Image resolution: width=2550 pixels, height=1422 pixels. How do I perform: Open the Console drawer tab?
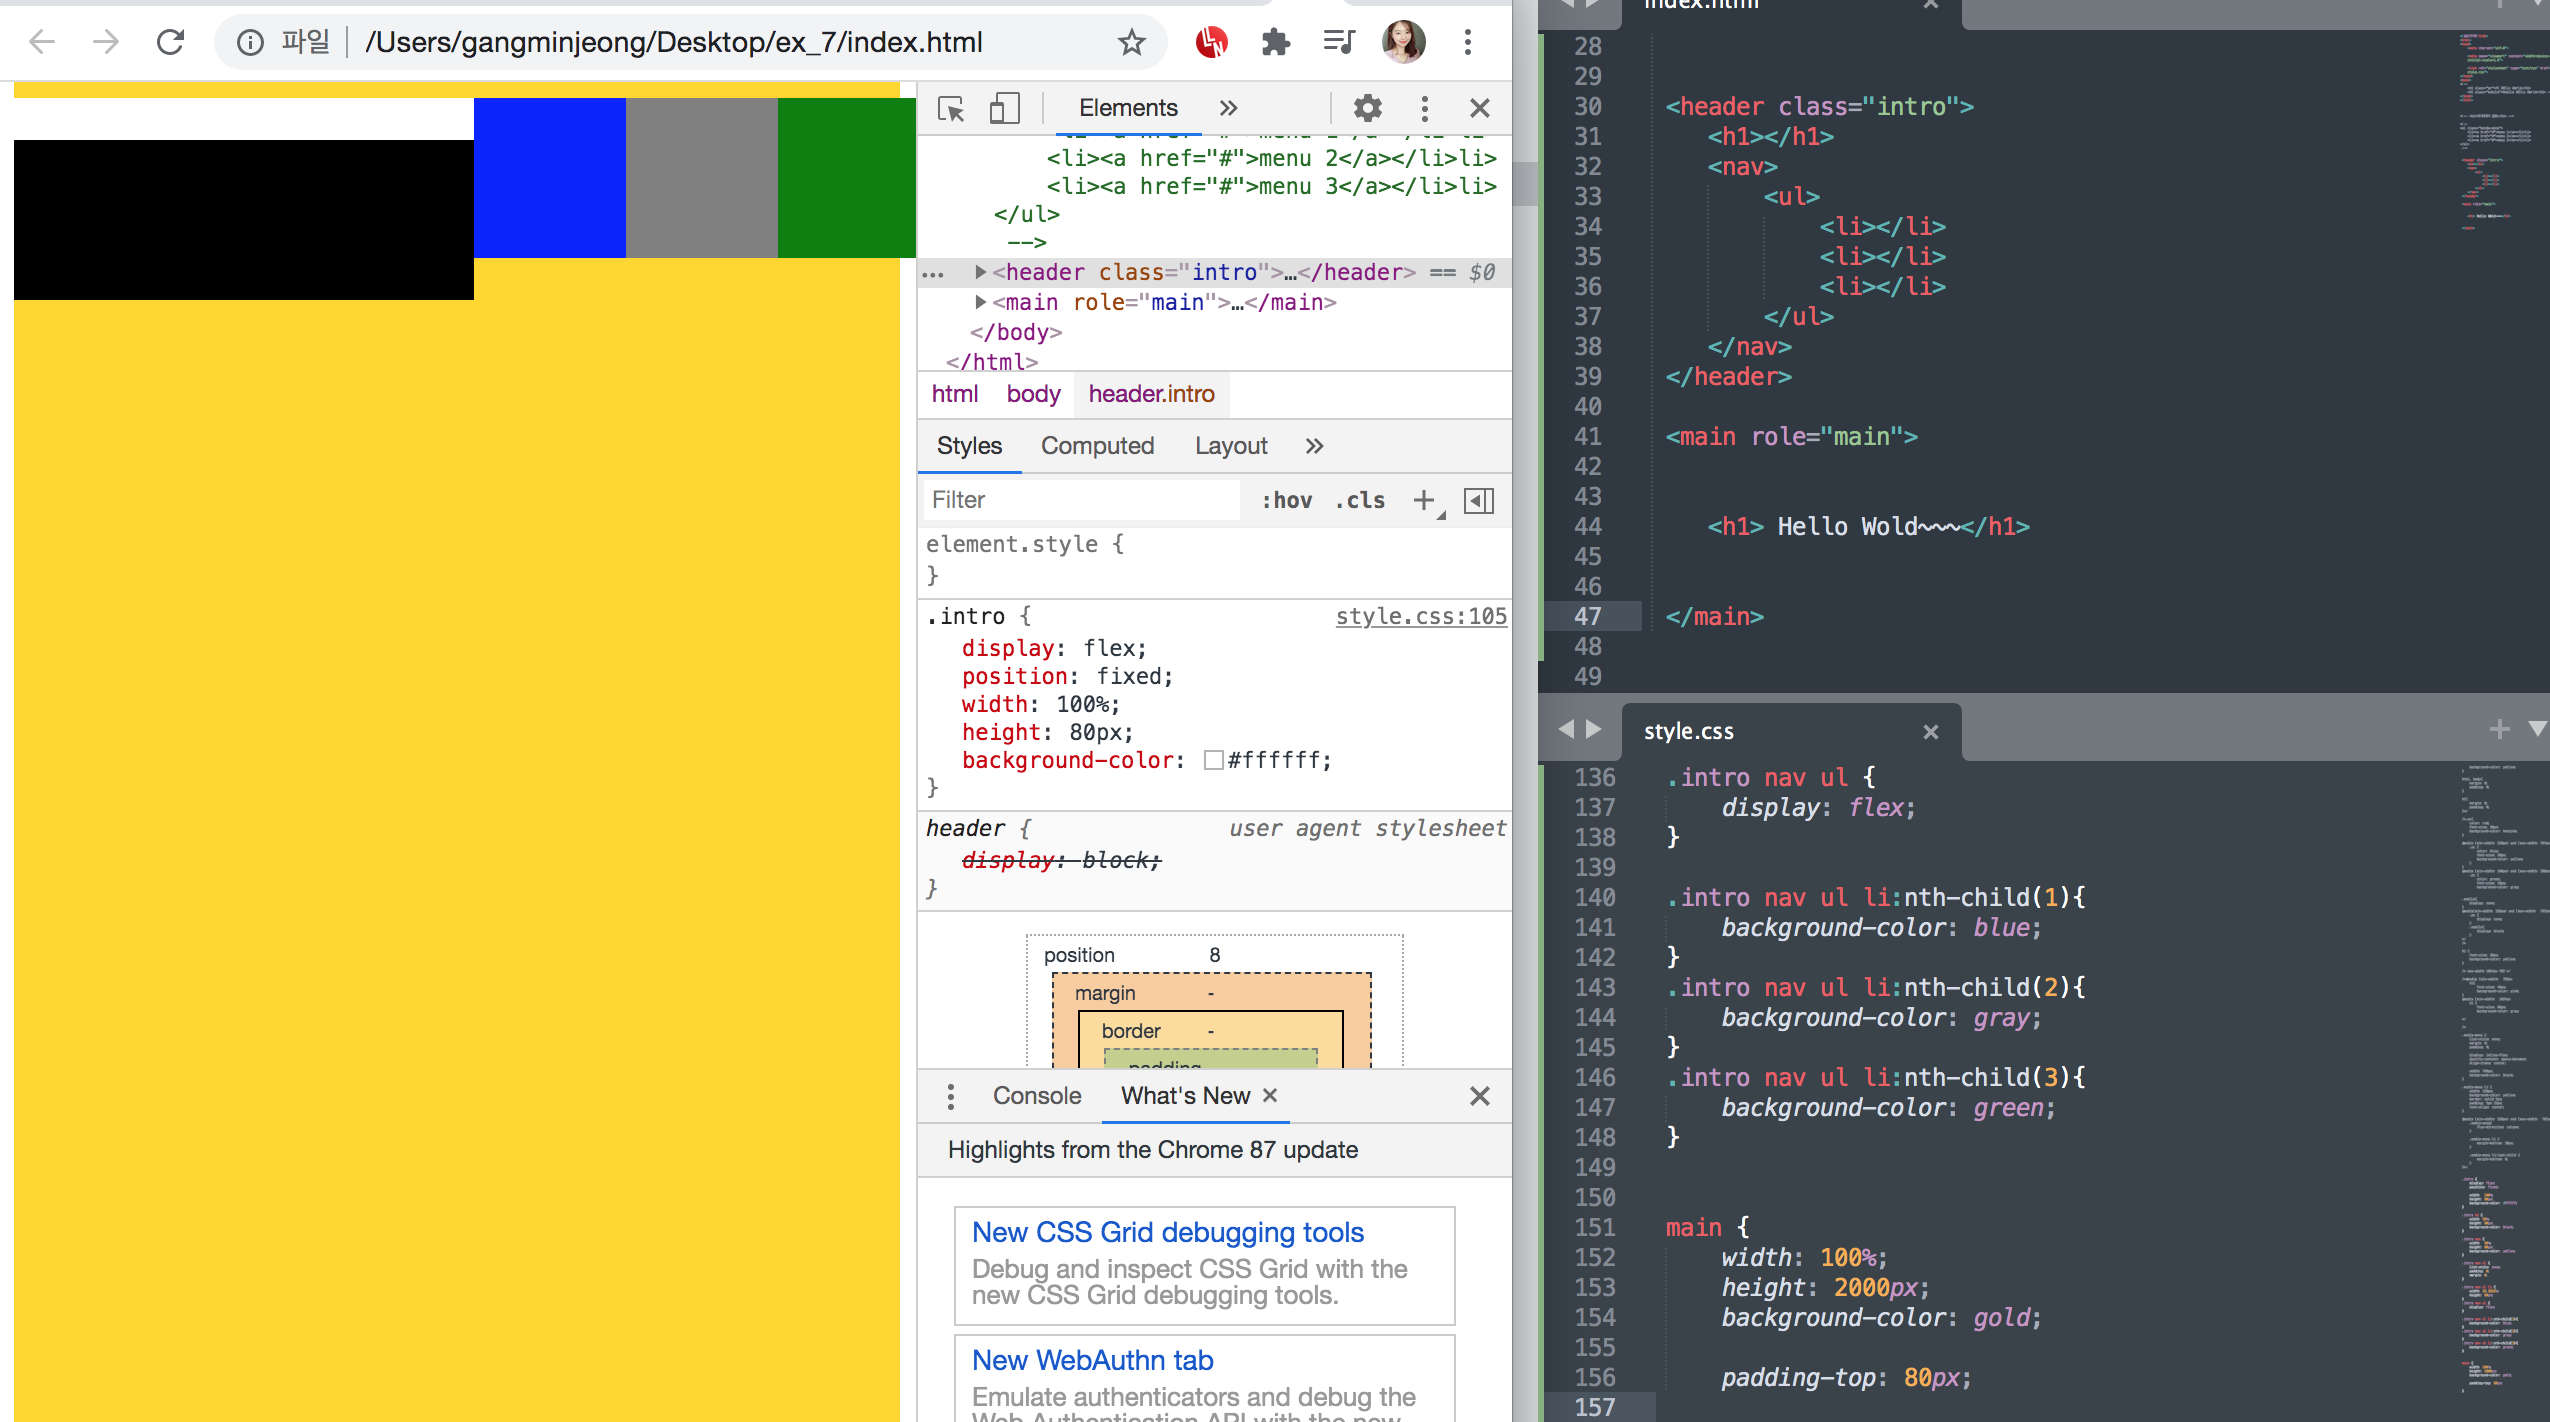[1036, 1096]
